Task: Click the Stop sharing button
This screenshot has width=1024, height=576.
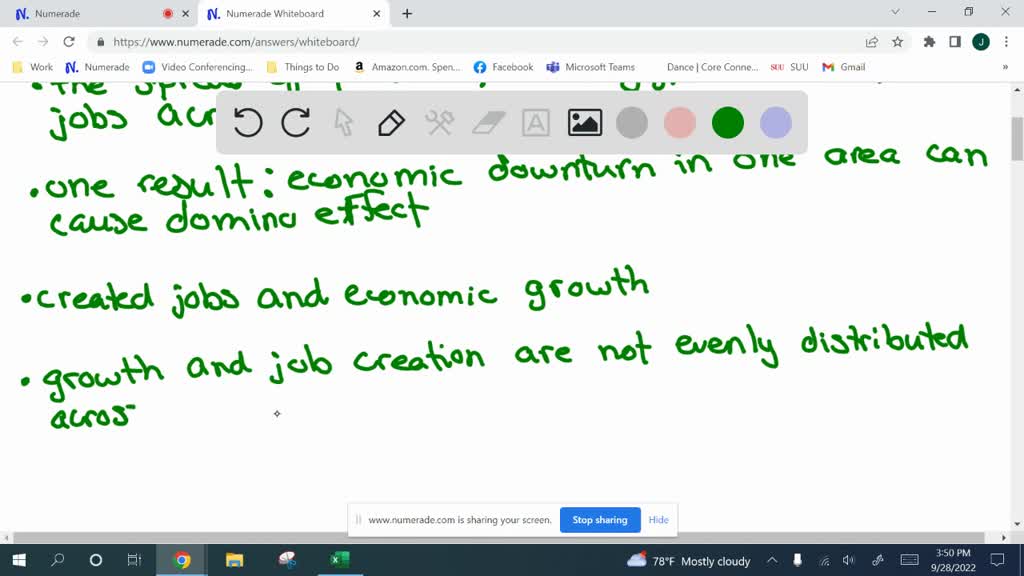Action: click(x=600, y=520)
